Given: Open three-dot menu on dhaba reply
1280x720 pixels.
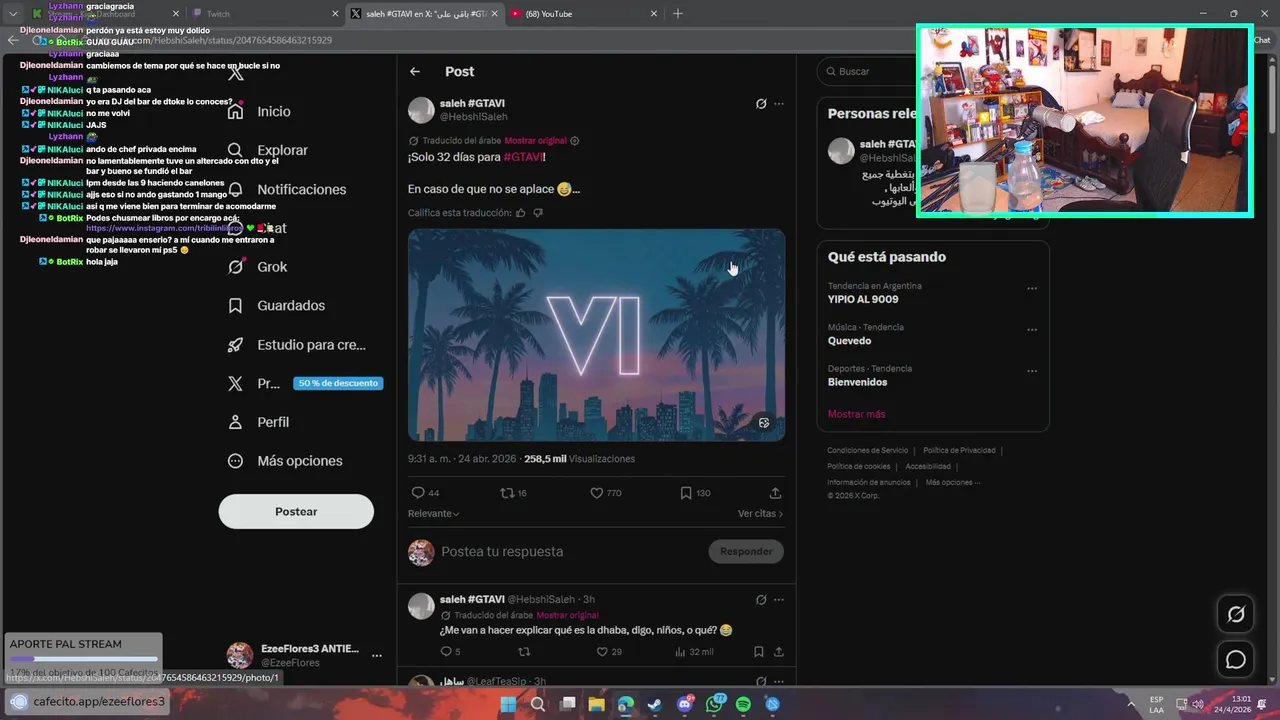Looking at the screenshot, I should [x=779, y=600].
